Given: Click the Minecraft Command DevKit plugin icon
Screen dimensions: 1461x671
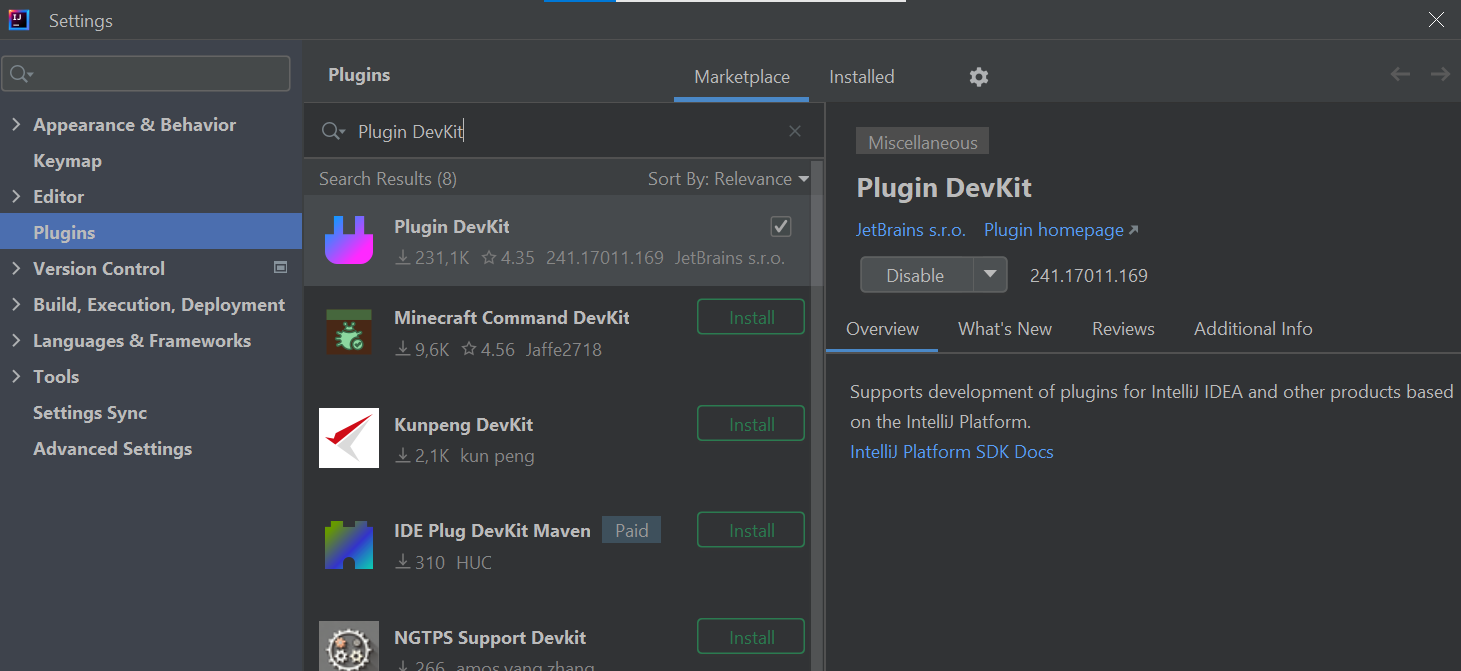Looking at the screenshot, I should [x=348, y=332].
